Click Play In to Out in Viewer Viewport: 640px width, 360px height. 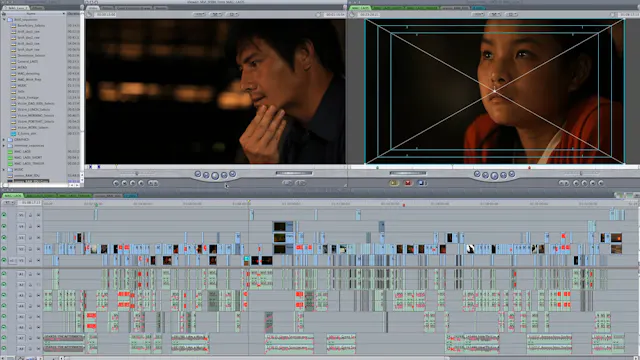pos(206,175)
